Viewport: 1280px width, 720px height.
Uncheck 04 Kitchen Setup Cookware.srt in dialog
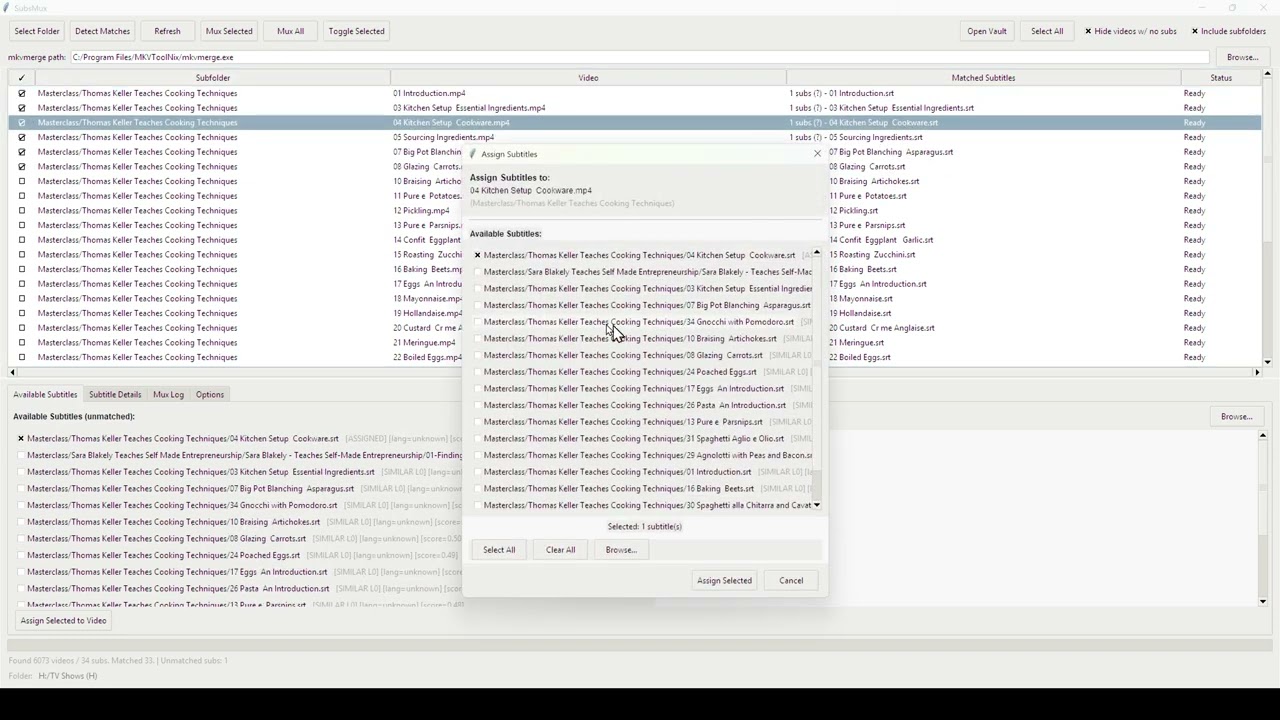coord(477,255)
